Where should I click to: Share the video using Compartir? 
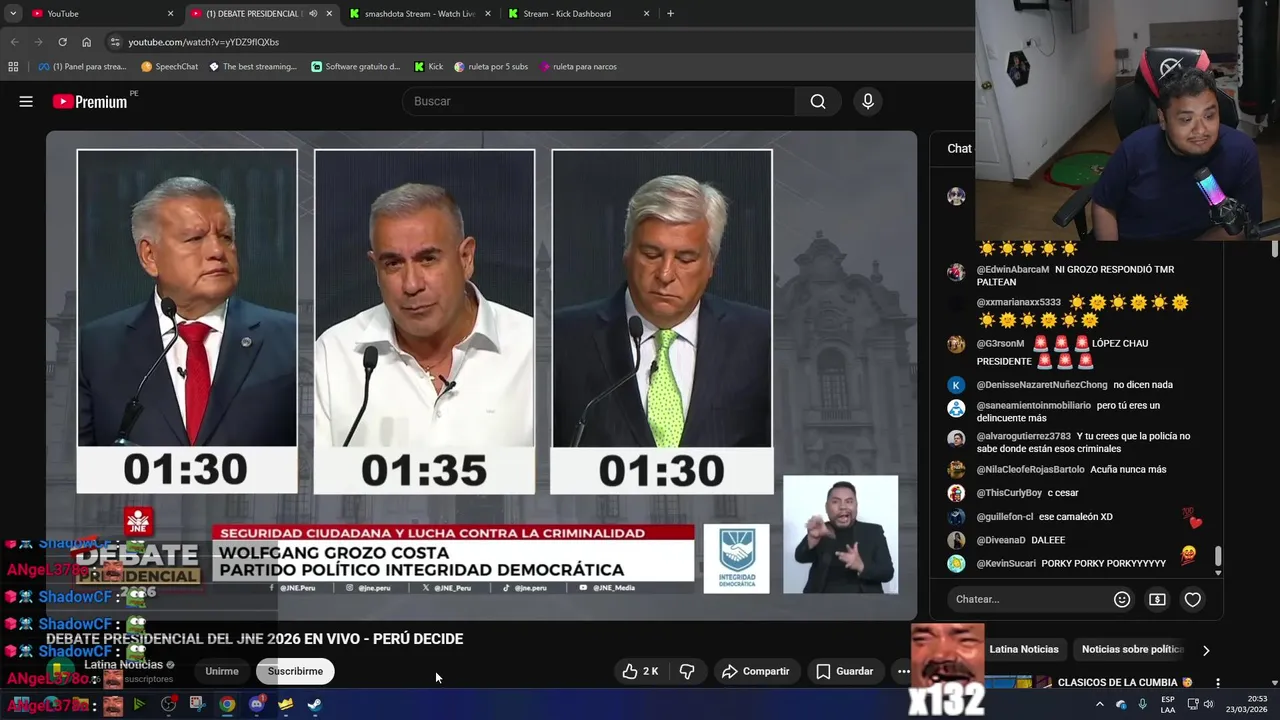[x=755, y=671]
